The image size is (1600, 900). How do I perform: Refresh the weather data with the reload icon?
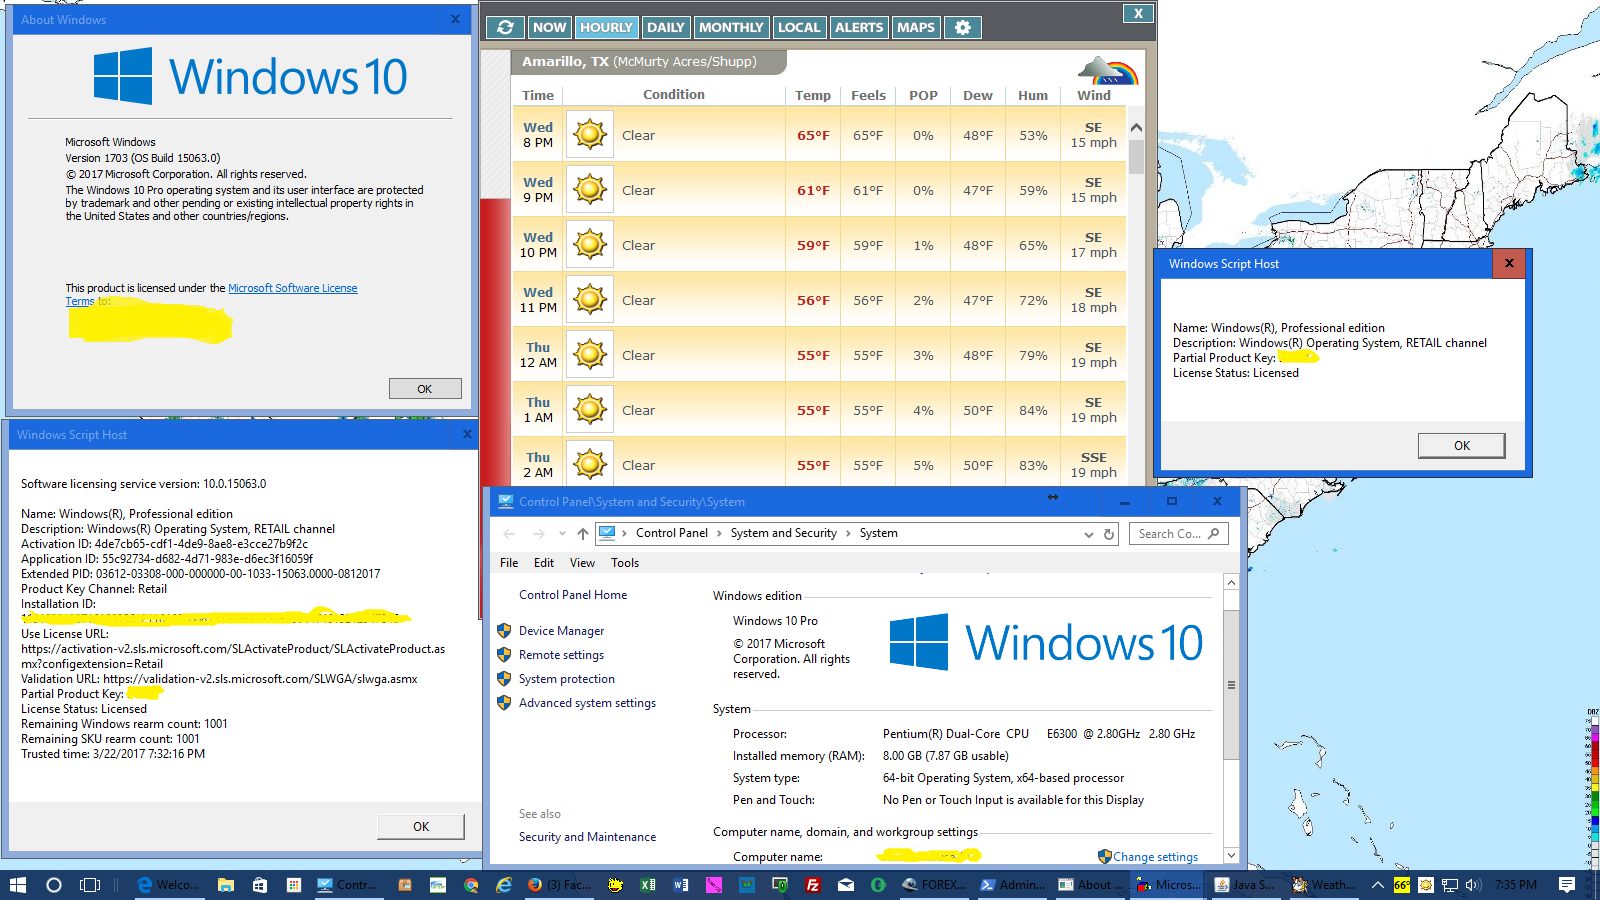(x=505, y=27)
